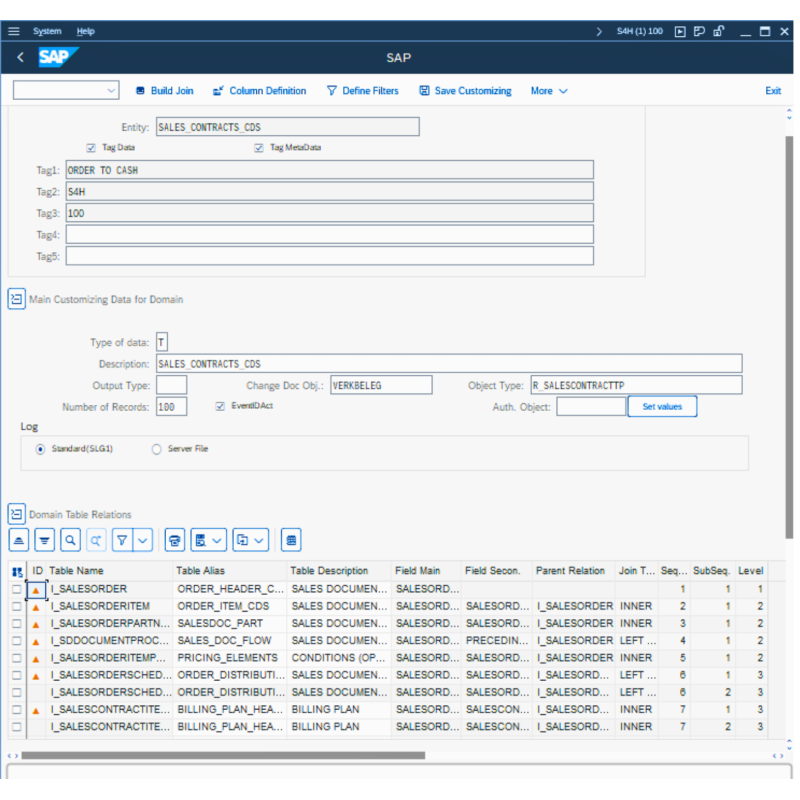Image resolution: width=800 pixels, height=800 pixels.
Task: Collapse the Domain Table Relations section icon
Action: click(x=16, y=514)
